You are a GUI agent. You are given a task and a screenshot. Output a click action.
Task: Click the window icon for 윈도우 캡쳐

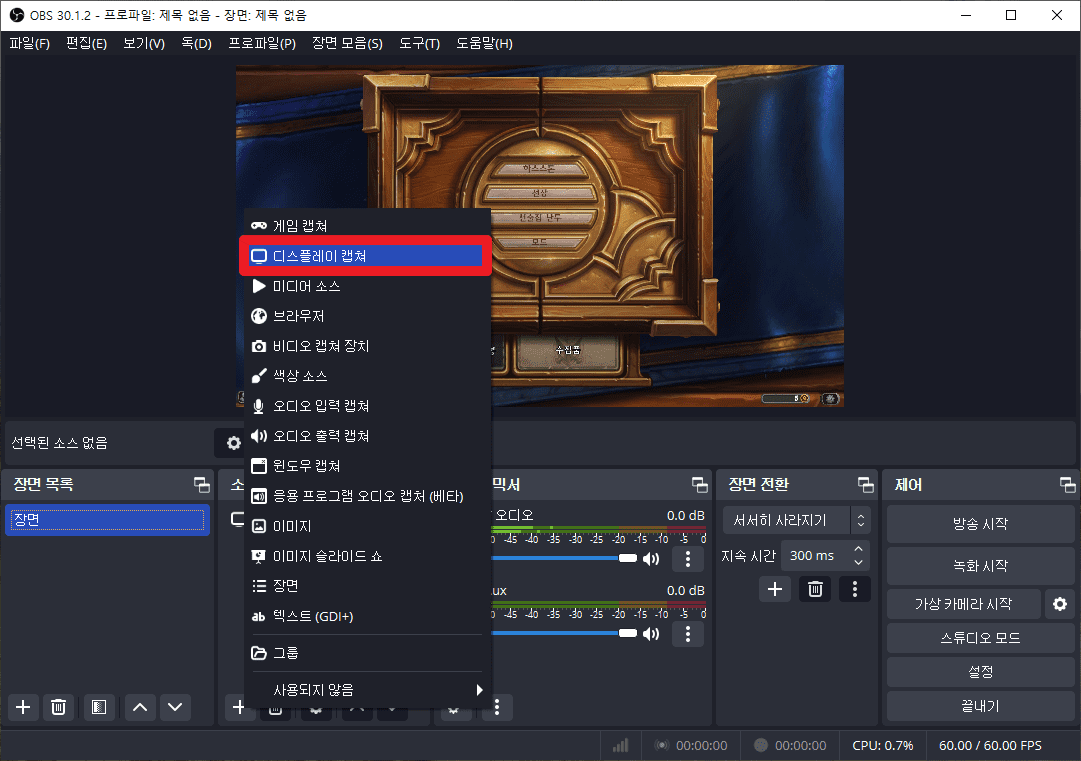tap(259, 466)
